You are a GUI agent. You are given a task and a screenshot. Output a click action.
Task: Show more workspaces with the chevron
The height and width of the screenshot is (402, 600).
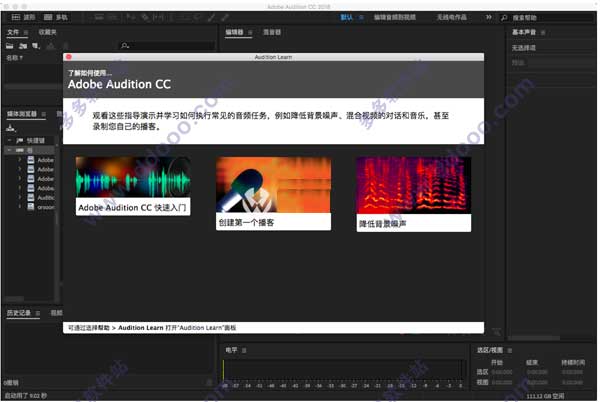pyautogui.click(x=489, y=17)
